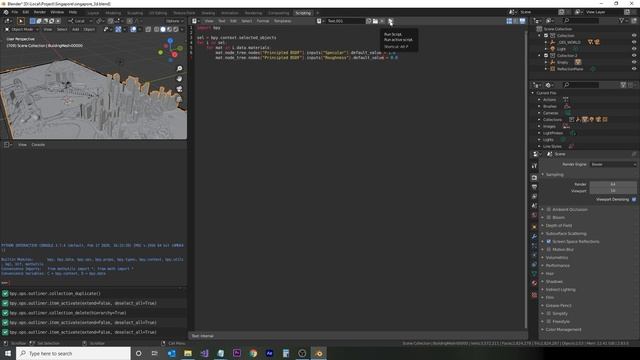This screenshot has height=360, width=640.
Task: Open the Active Tool properties tab icon
Action: click(x=534, y=166)
